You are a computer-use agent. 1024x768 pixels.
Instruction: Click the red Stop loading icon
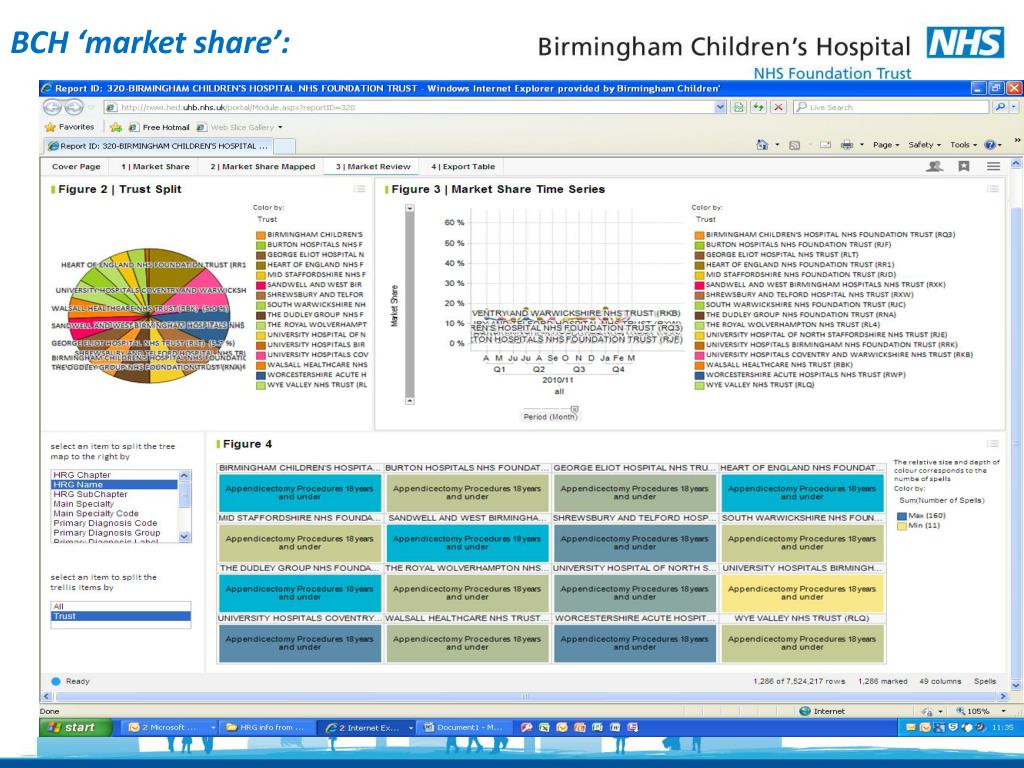pos(778,107)
